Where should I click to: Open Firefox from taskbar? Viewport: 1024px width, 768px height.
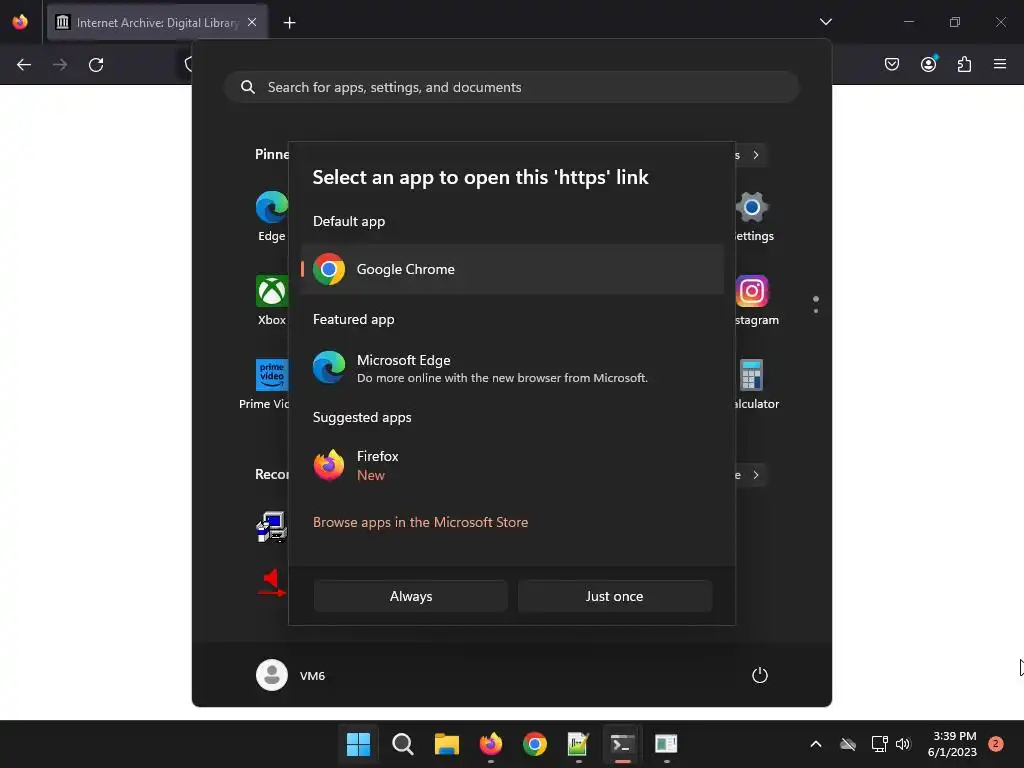pyautogui.click(x=490, y=744)
